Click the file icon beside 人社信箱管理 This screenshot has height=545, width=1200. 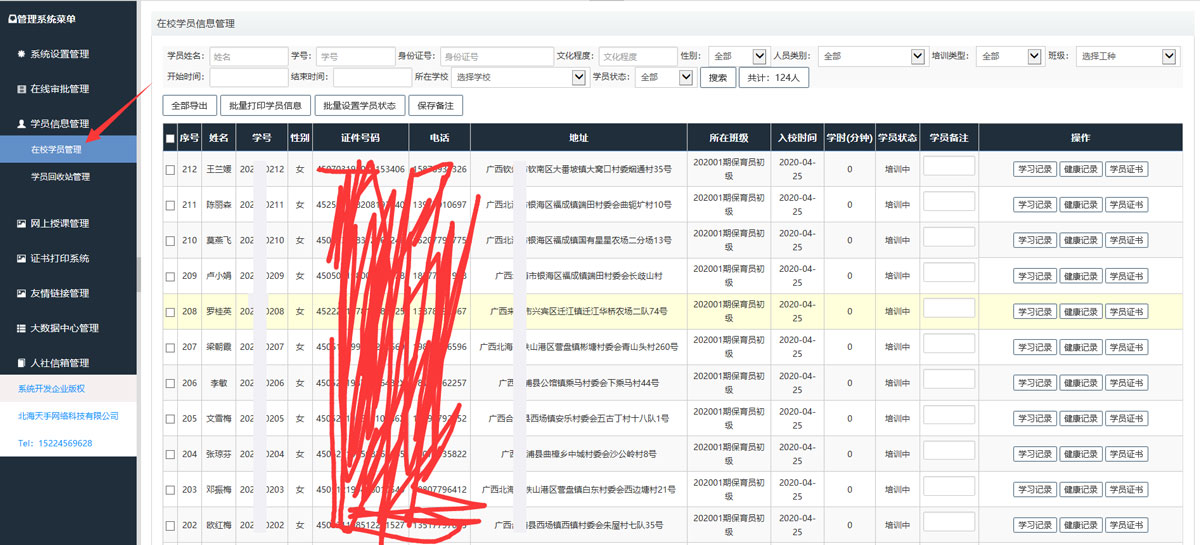(21, 363)
